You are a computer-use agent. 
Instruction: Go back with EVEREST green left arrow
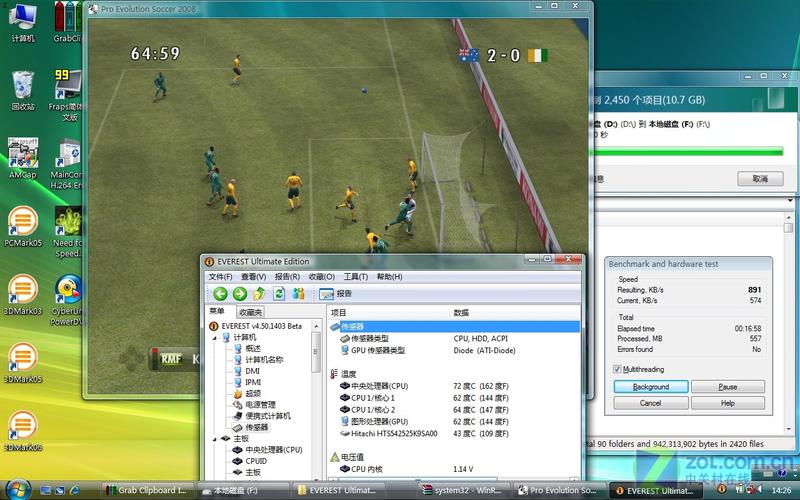coord(220,294)
